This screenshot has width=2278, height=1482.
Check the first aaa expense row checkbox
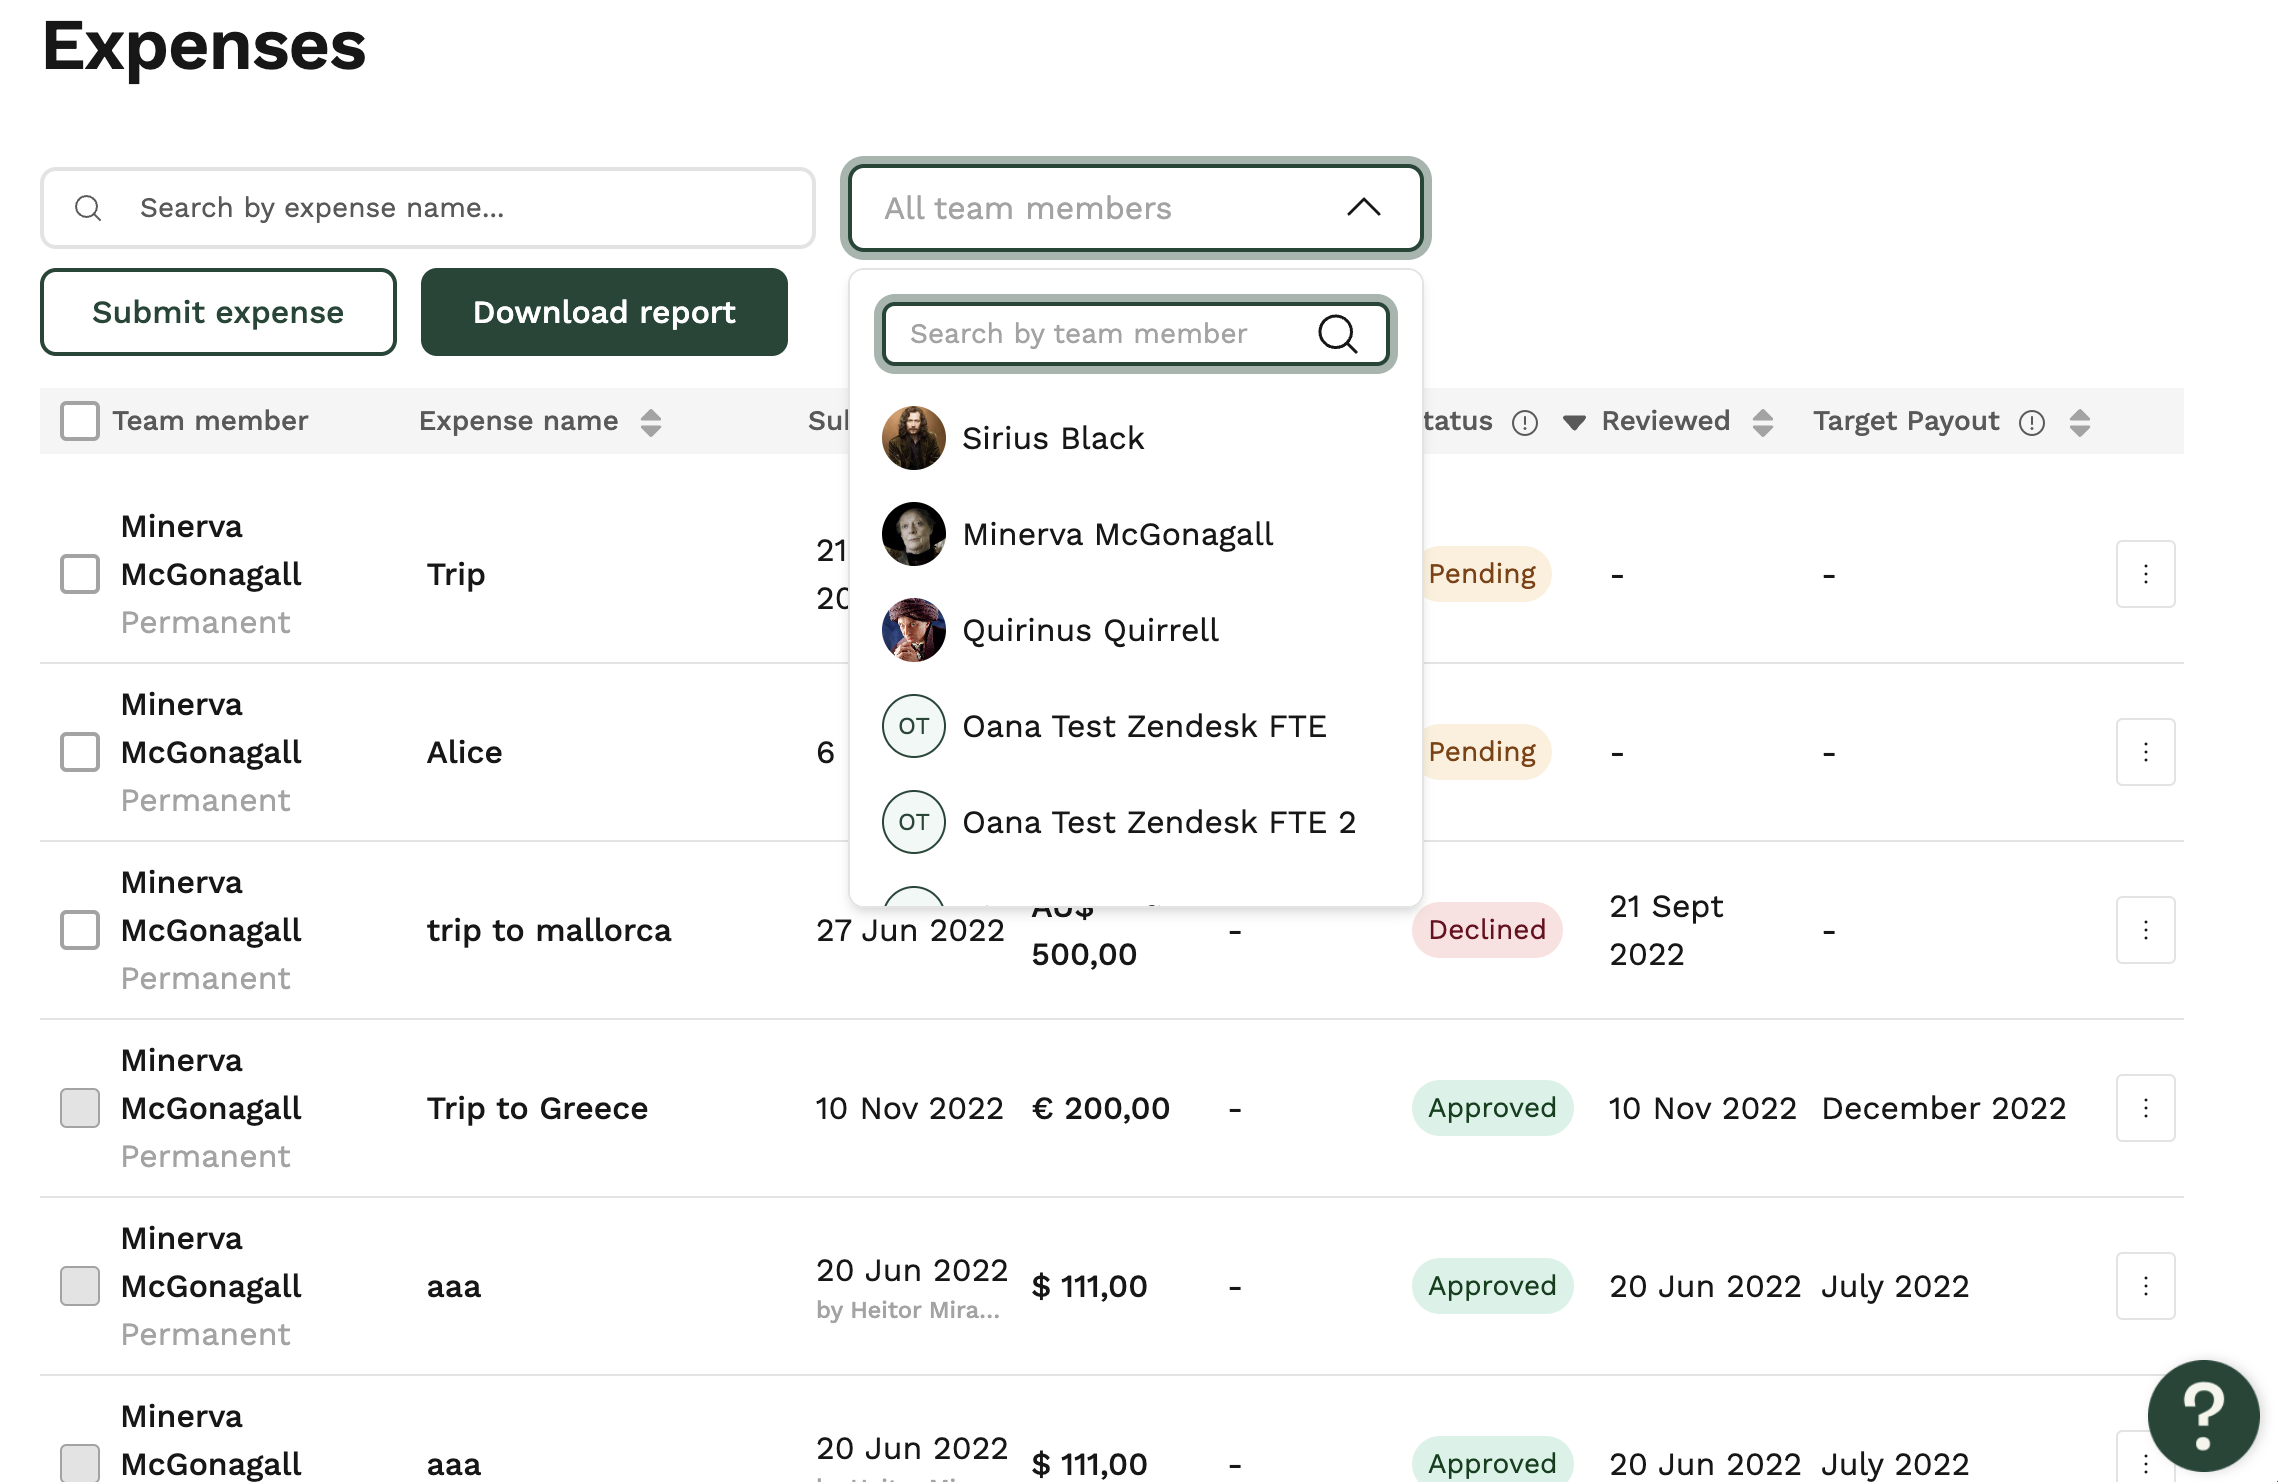point(80,1286)
